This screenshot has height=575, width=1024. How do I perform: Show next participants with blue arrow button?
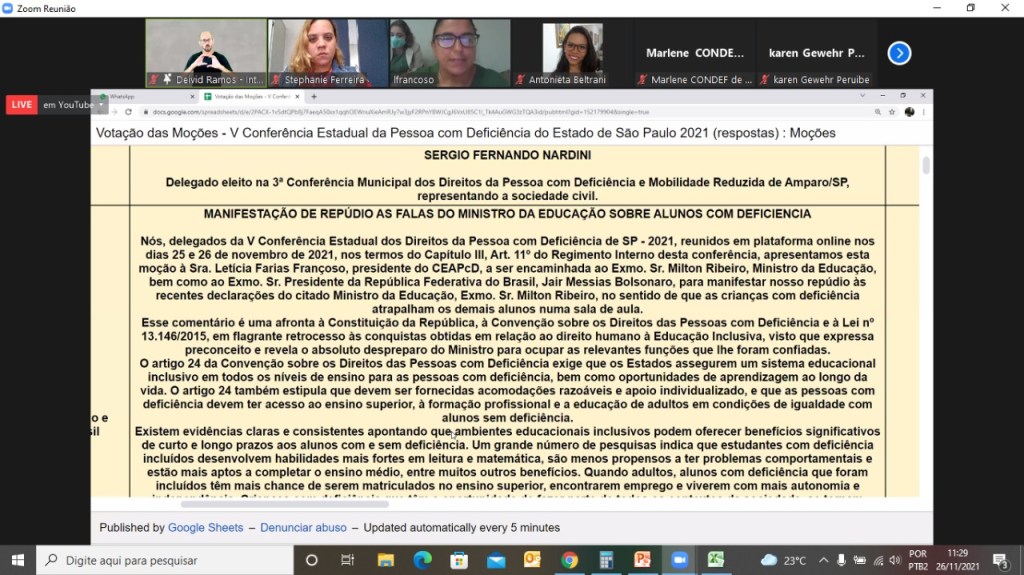click(899, 53)
